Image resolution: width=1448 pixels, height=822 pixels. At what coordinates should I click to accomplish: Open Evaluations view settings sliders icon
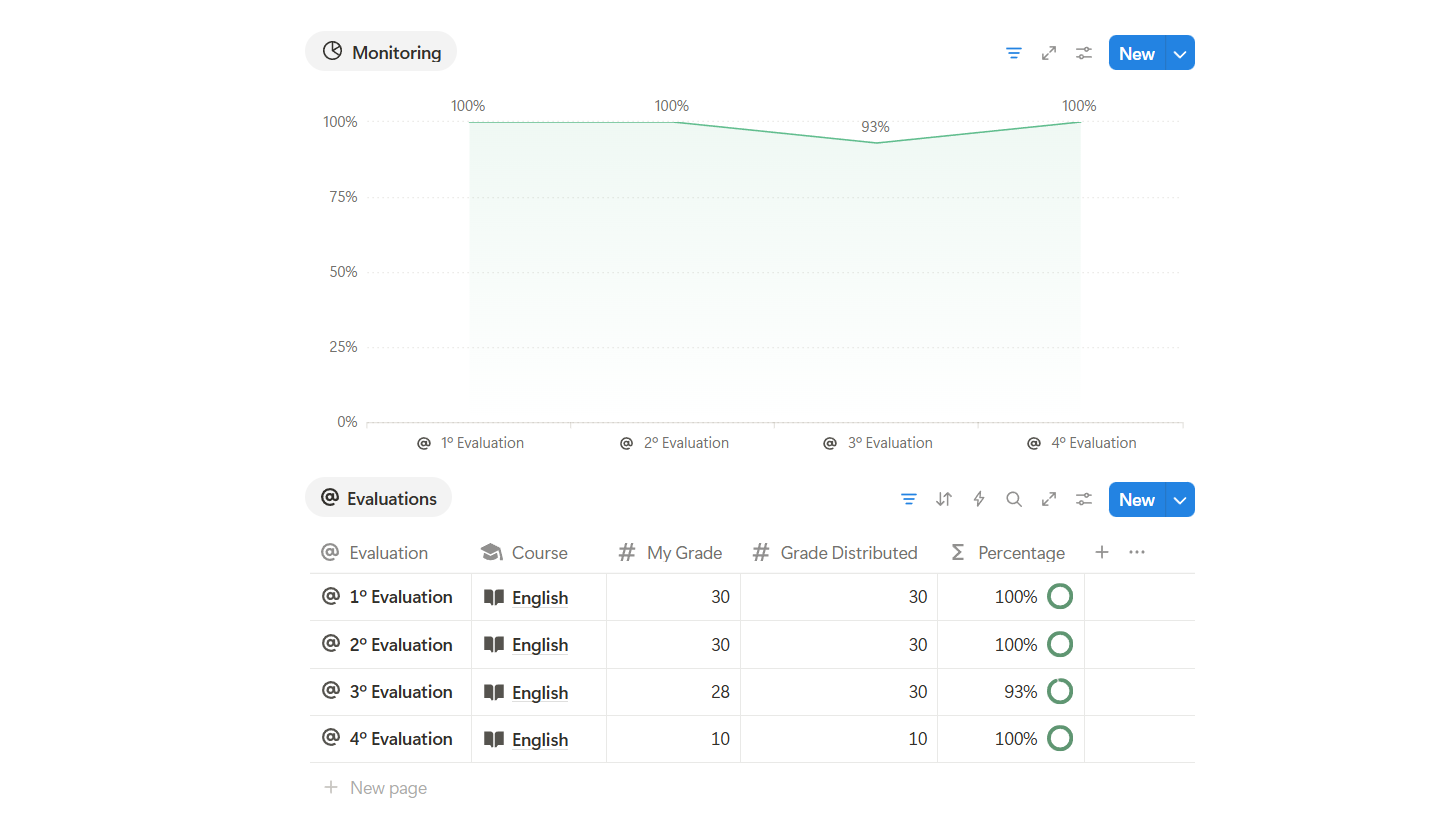[1084, 499]
